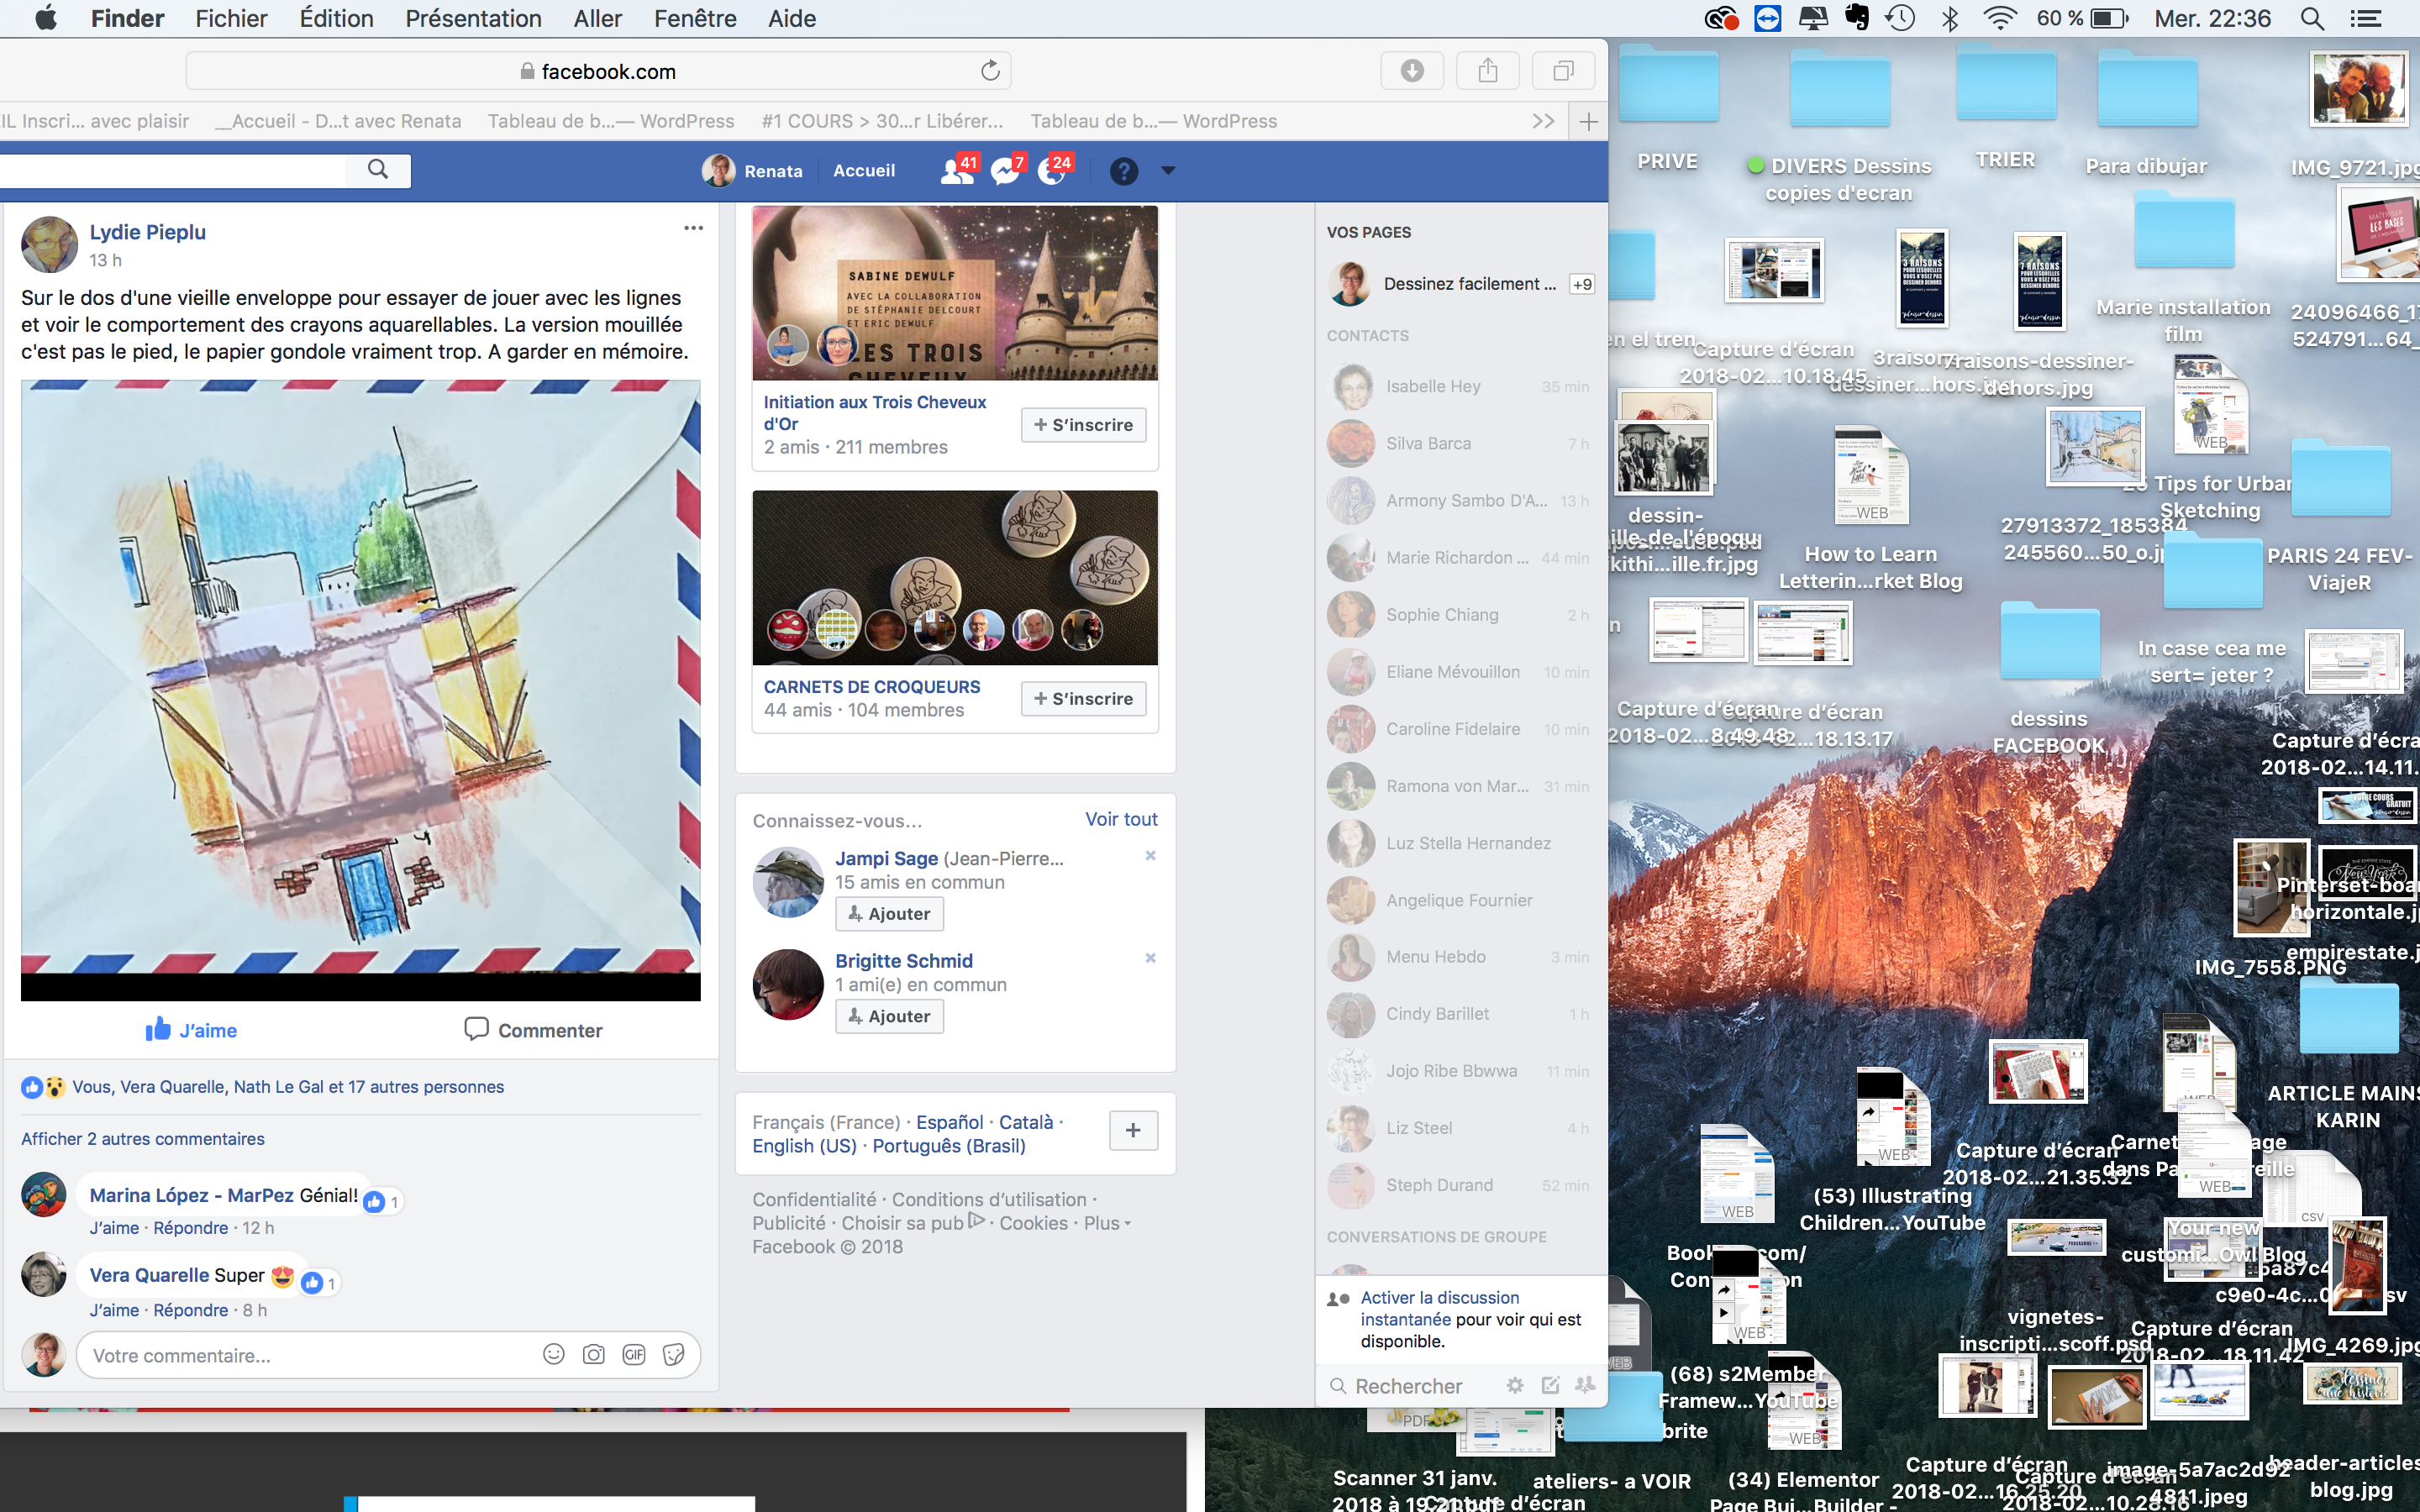Open the Messenger messages icon

click(x=1004, y=171)
